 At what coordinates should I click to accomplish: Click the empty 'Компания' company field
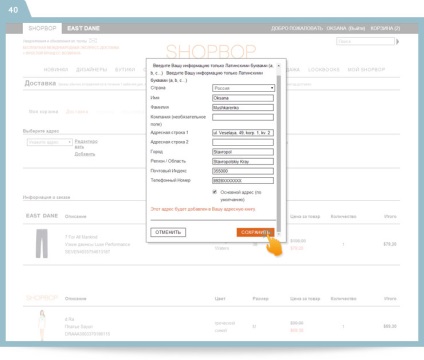click(243, 117)
